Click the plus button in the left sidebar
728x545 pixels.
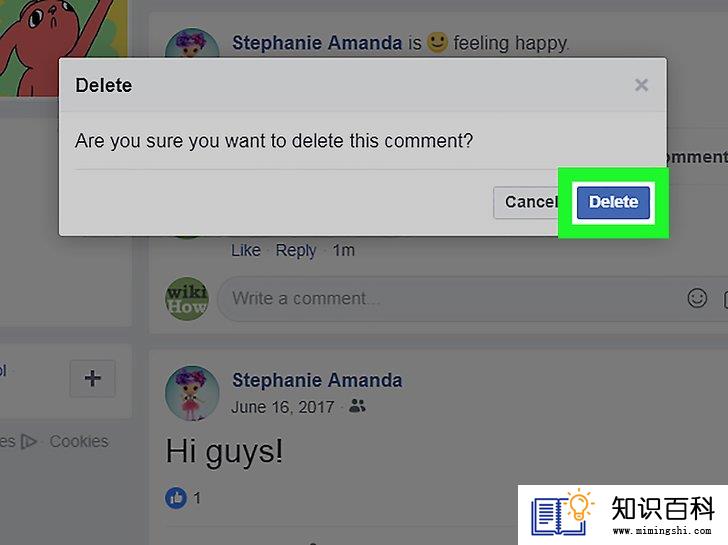point(92,378)
